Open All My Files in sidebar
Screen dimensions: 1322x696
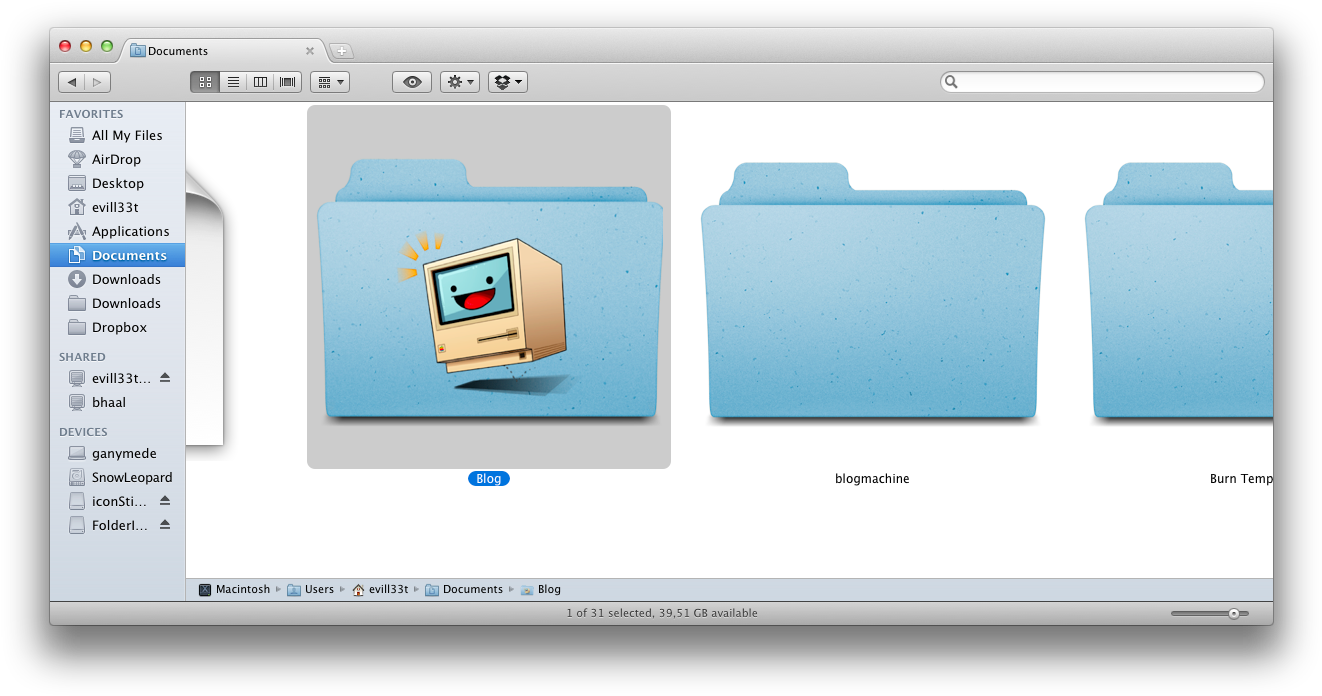coord(117,135)
